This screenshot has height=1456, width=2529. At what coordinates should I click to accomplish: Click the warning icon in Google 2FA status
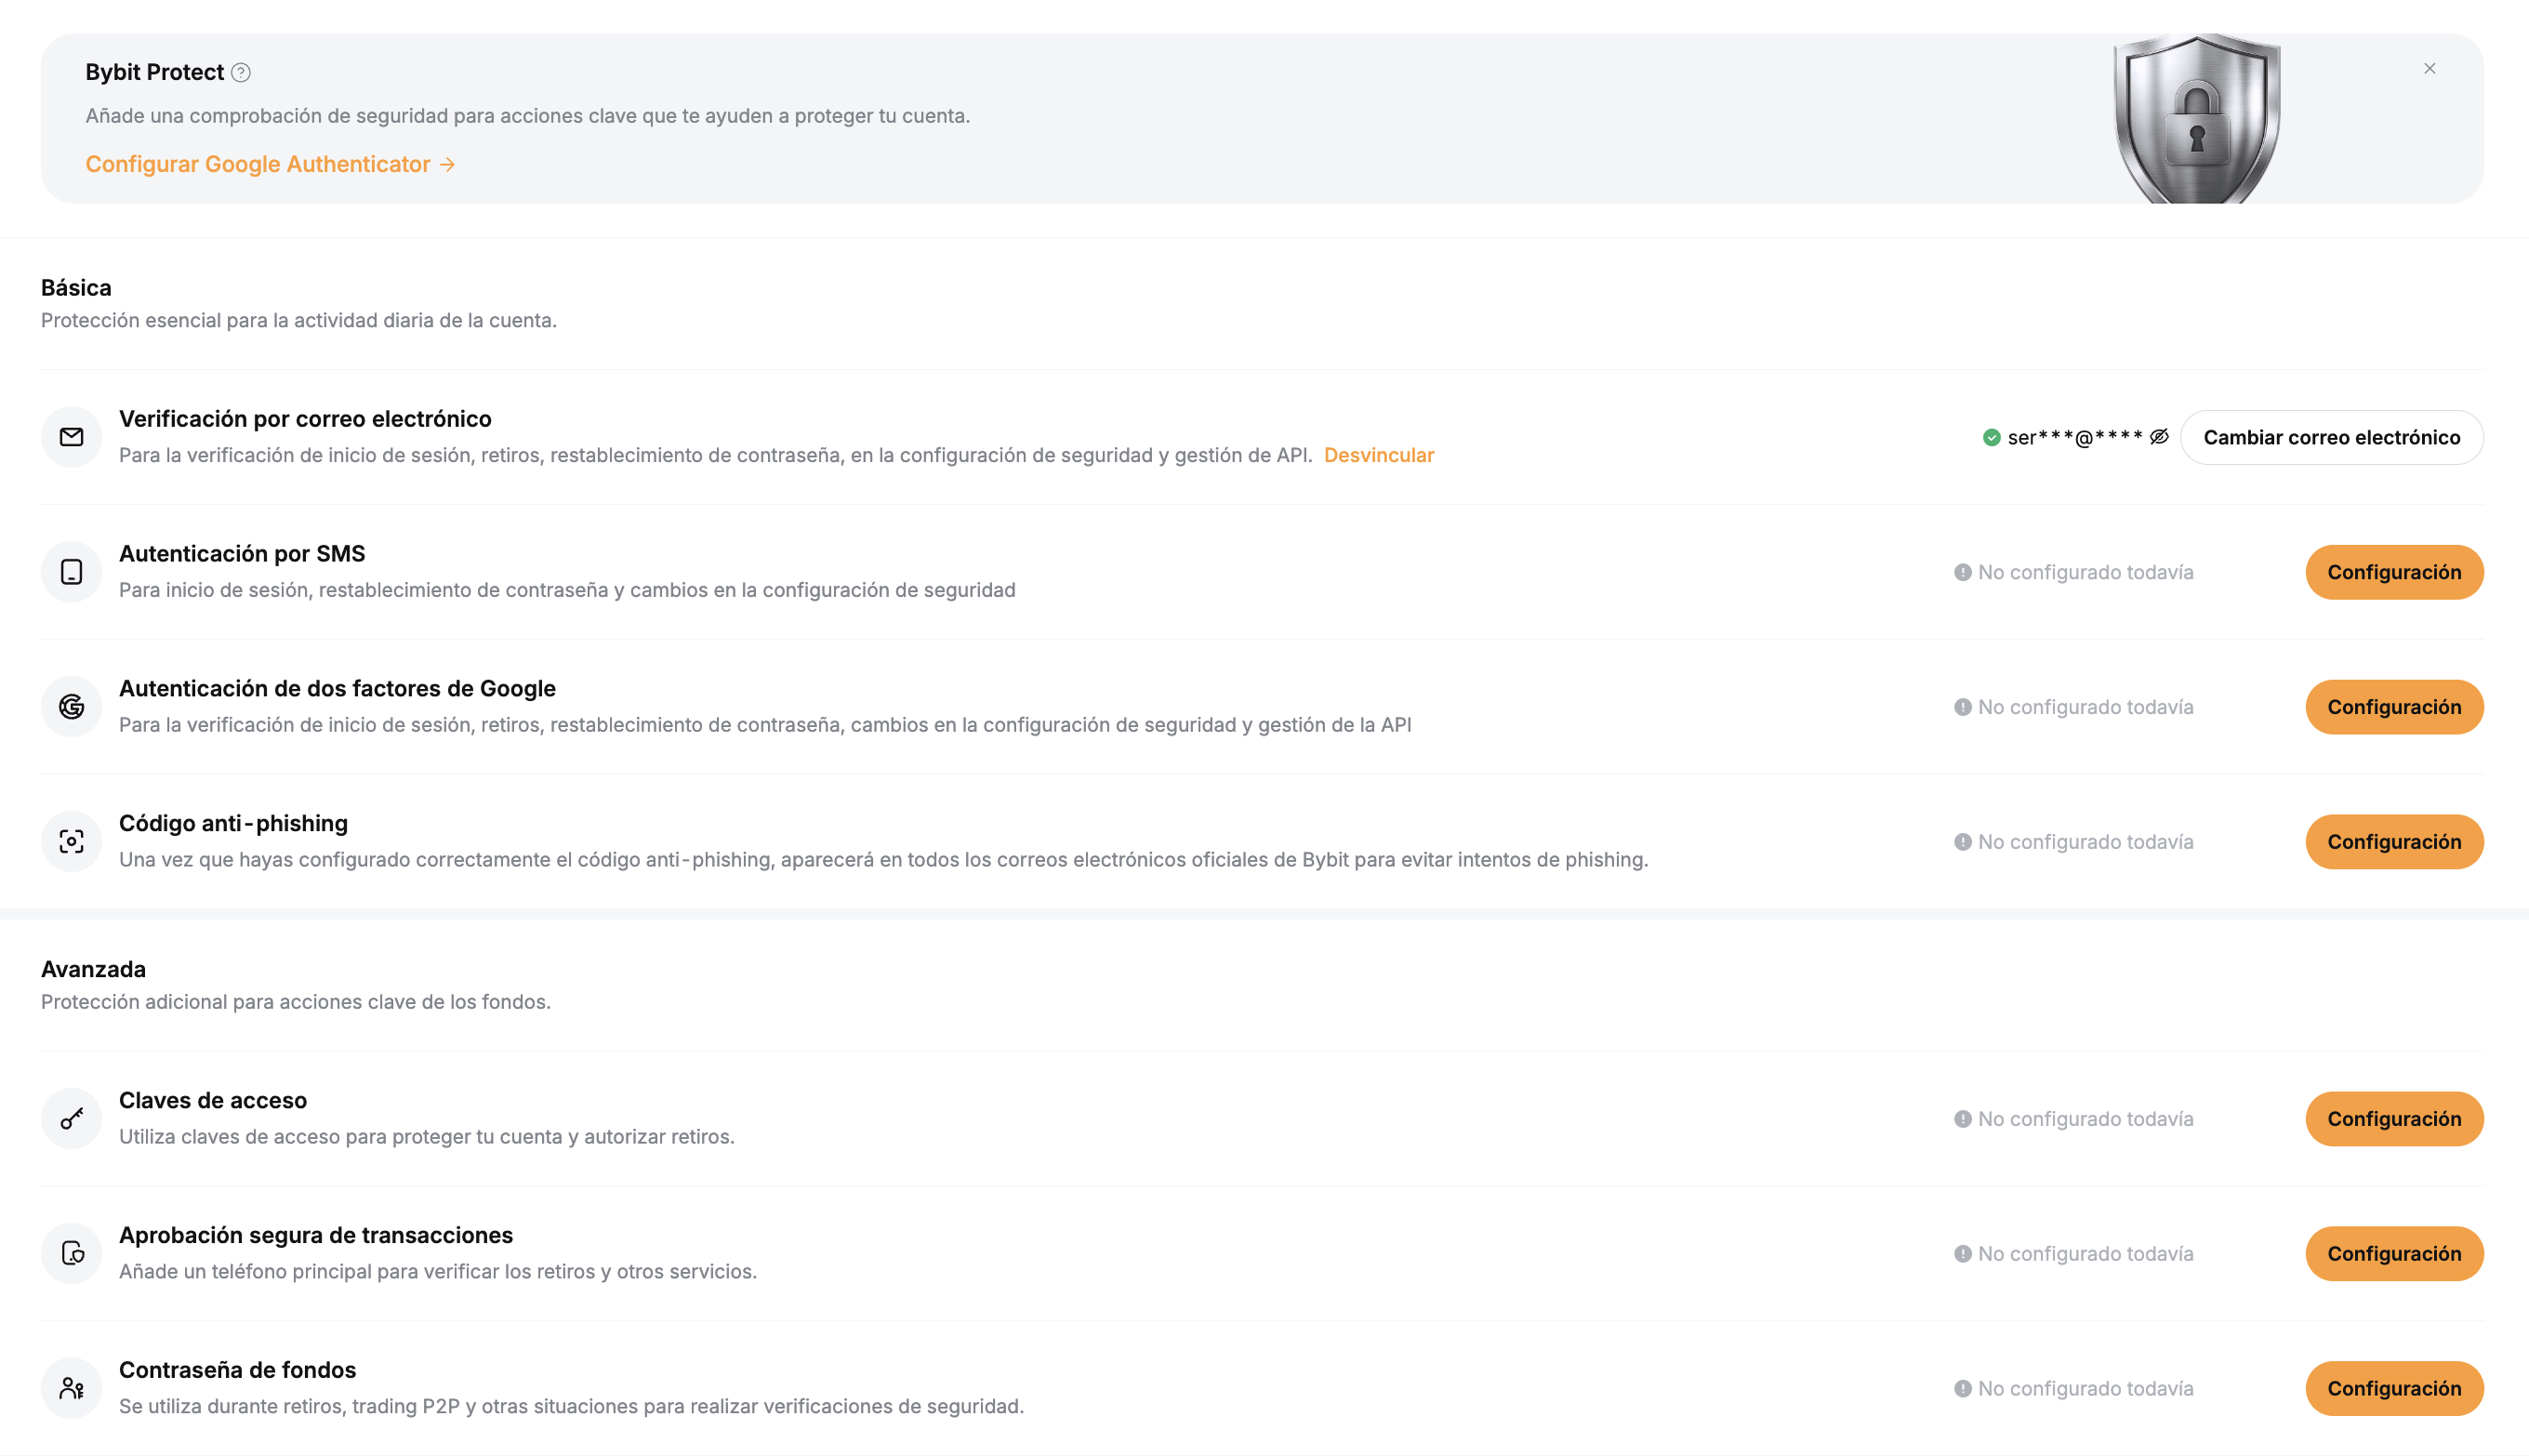coord(1963,707)
